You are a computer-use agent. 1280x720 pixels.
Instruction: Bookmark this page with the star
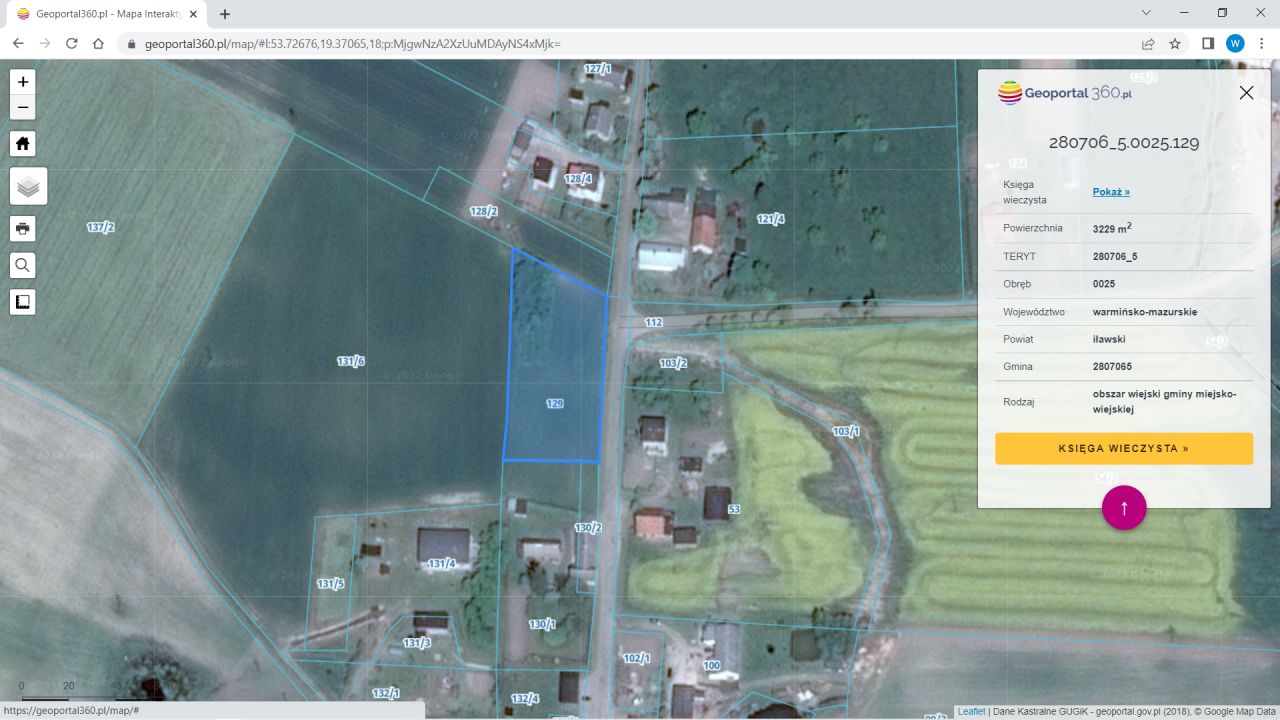coord(1175,44)
